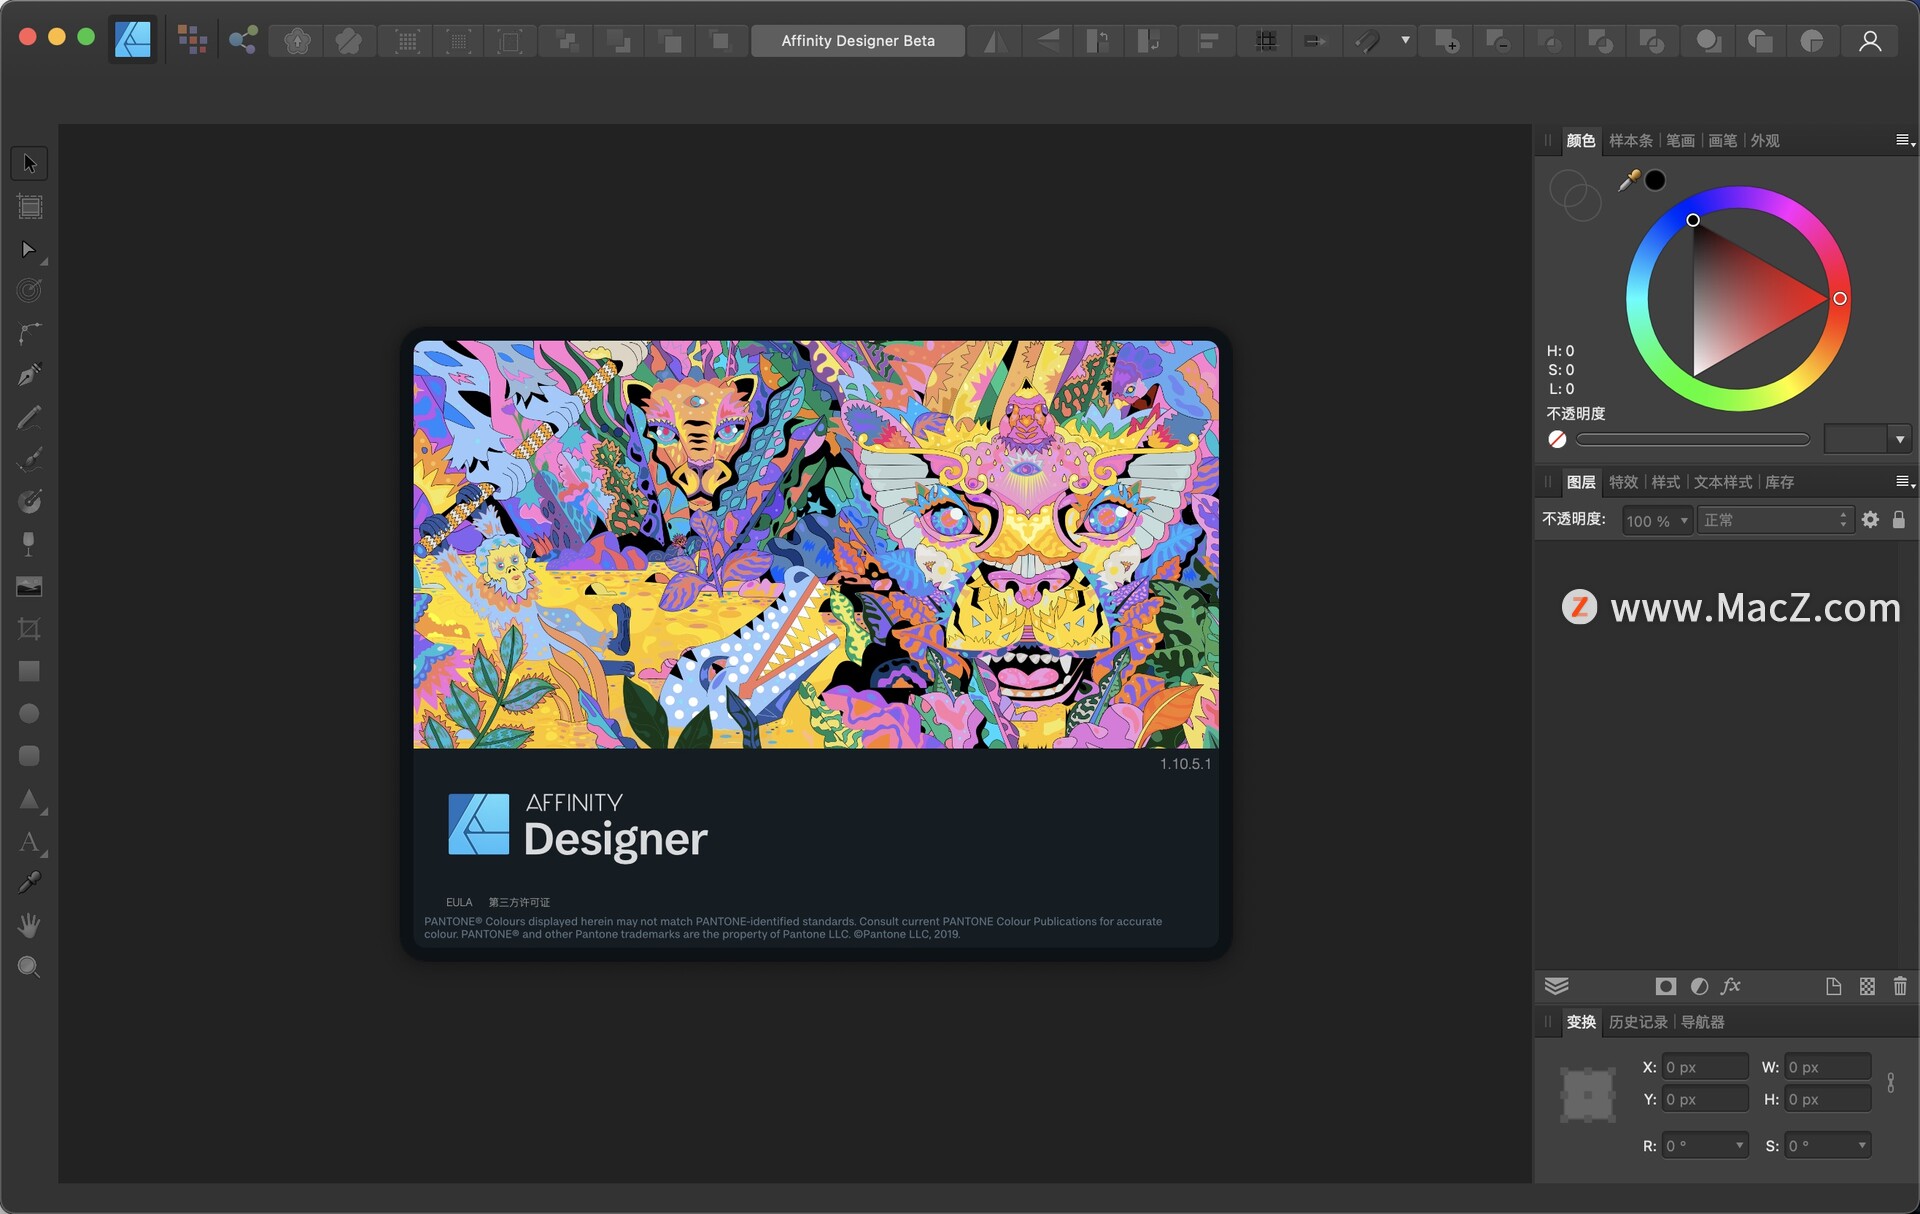This screenshot has width=1920, height=1214.
Task: Delete layer with trash icon
Action: [x=1900, y=987]
